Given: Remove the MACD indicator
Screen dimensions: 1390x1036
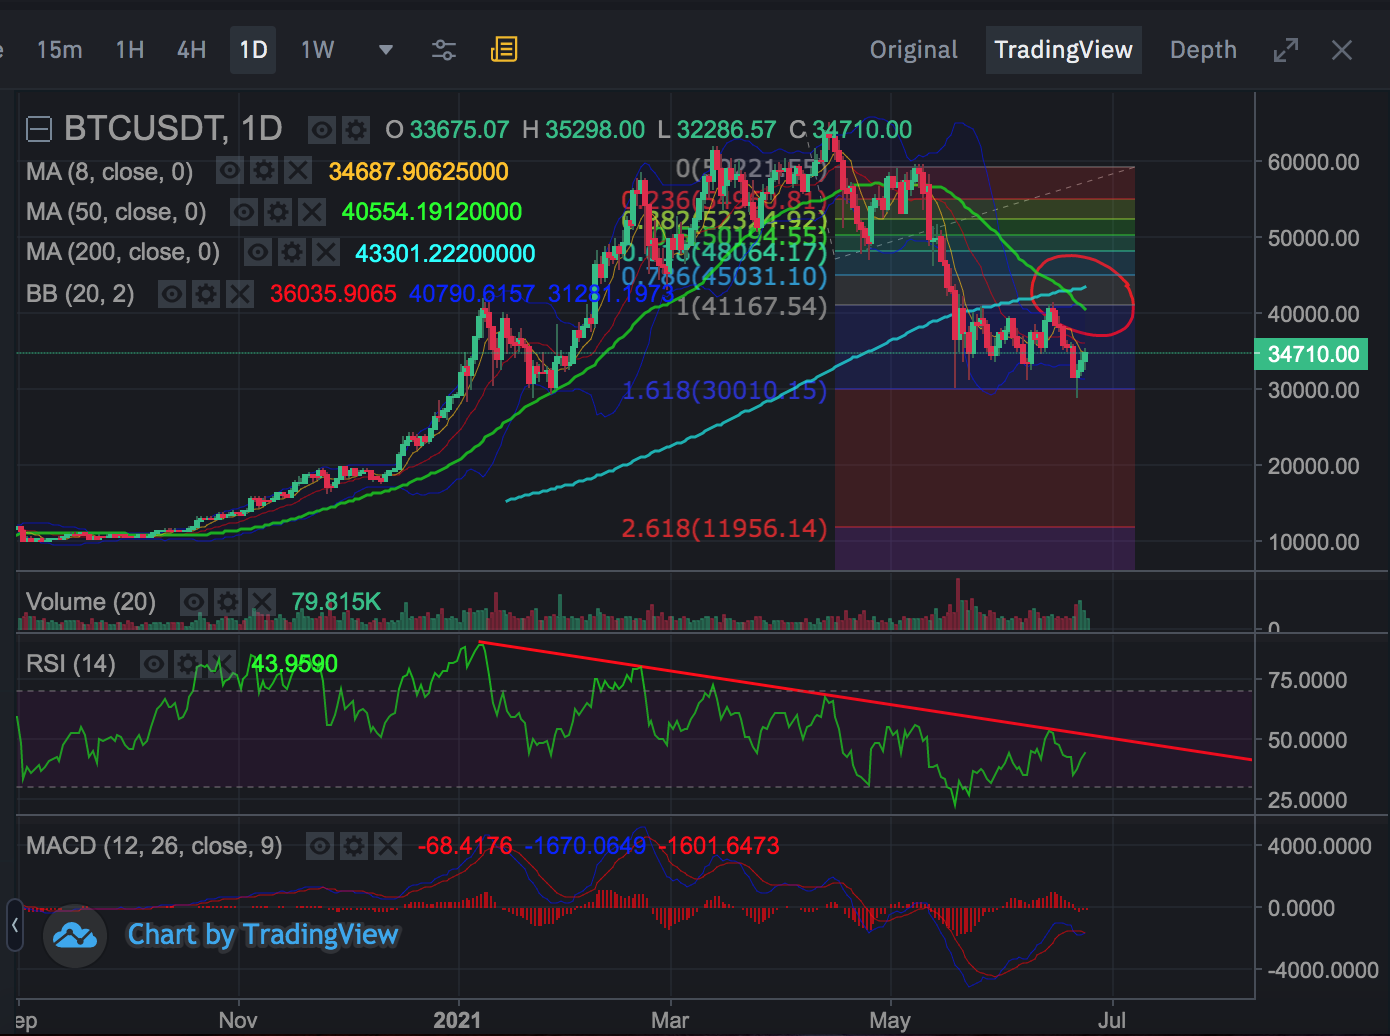Looking at the screenshot, I should [x=388, y=847].
